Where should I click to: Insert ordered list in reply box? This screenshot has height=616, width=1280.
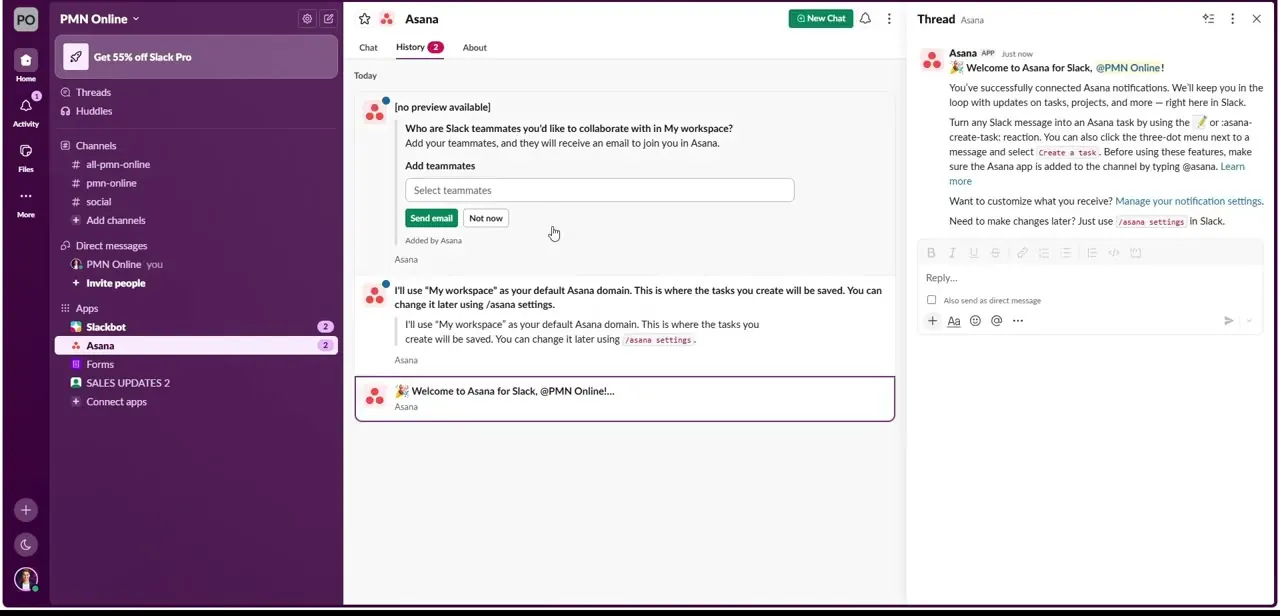[1044, 253]
